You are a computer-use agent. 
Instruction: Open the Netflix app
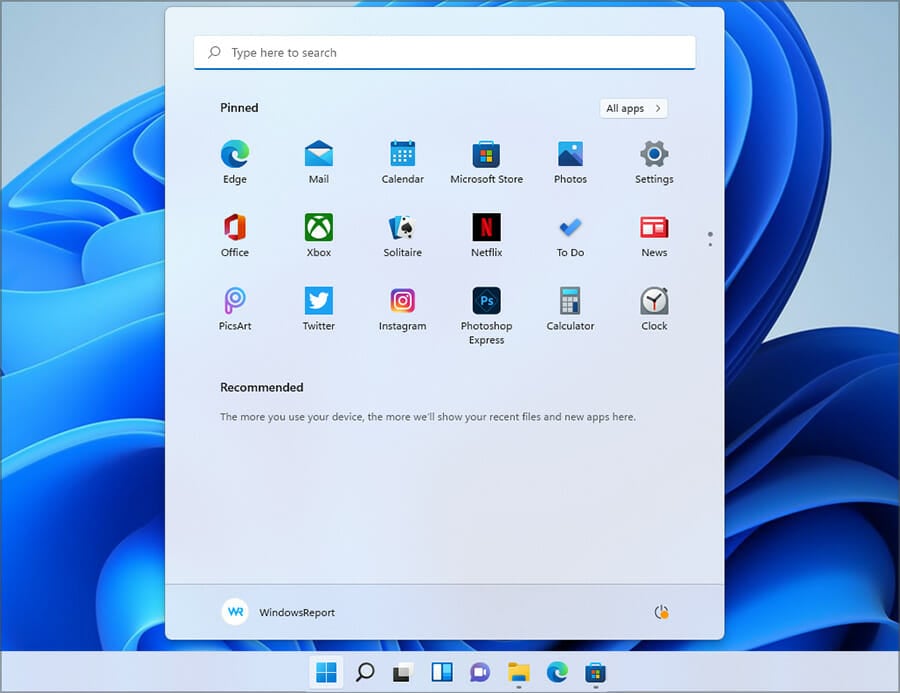point(486,235)
